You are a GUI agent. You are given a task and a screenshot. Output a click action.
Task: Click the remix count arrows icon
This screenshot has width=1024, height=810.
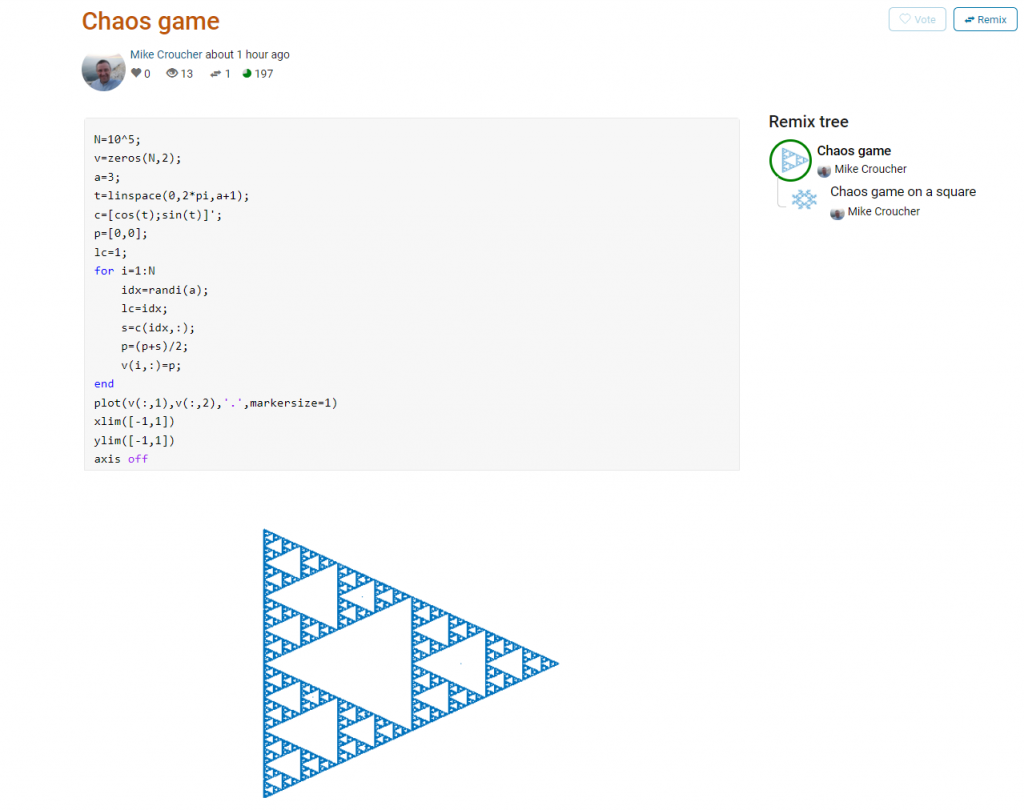point(215,73)
